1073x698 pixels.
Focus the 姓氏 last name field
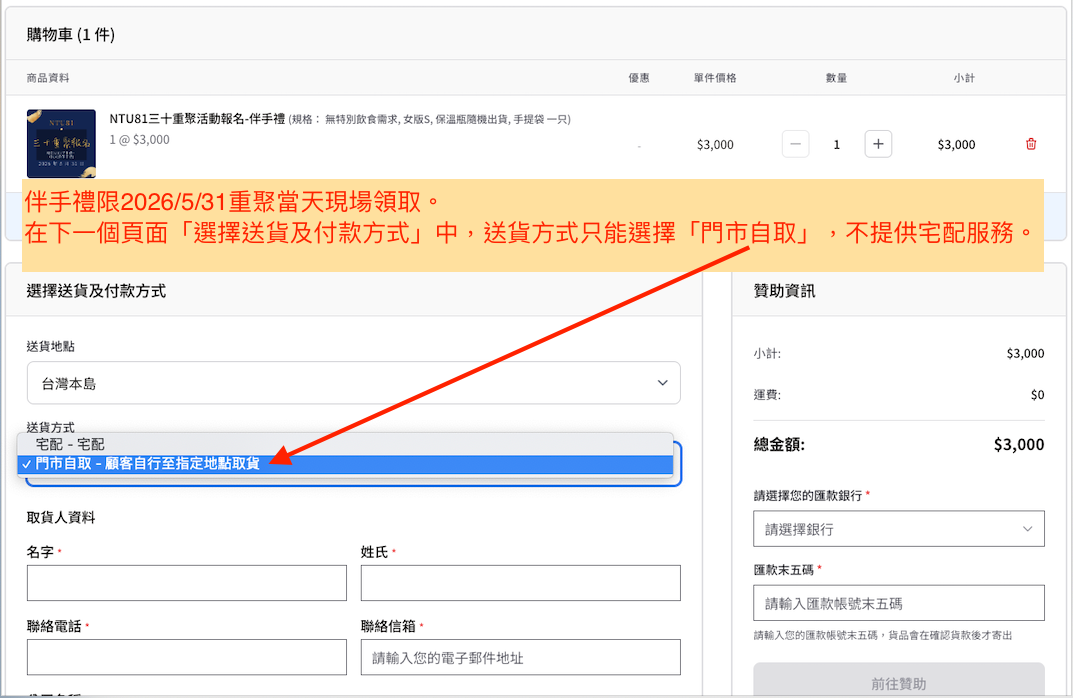[520, 583]
